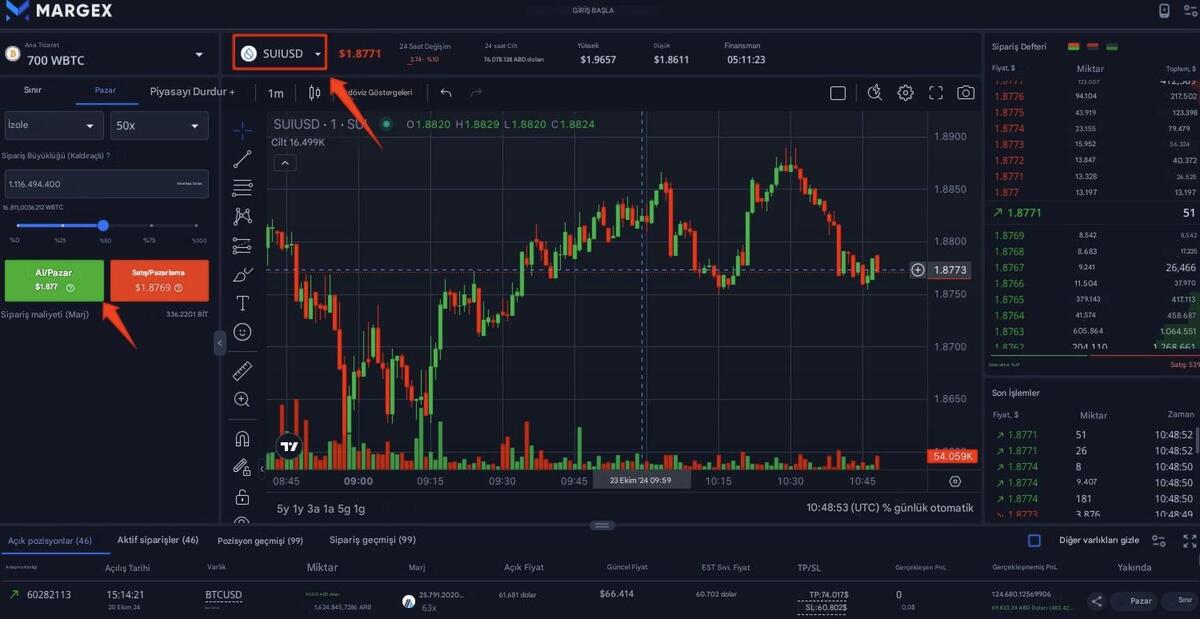Edit the TP:74.017$ value for BTCUSD
The width and height of the screenshot is (1200, 619).
[x=826, y=594]
